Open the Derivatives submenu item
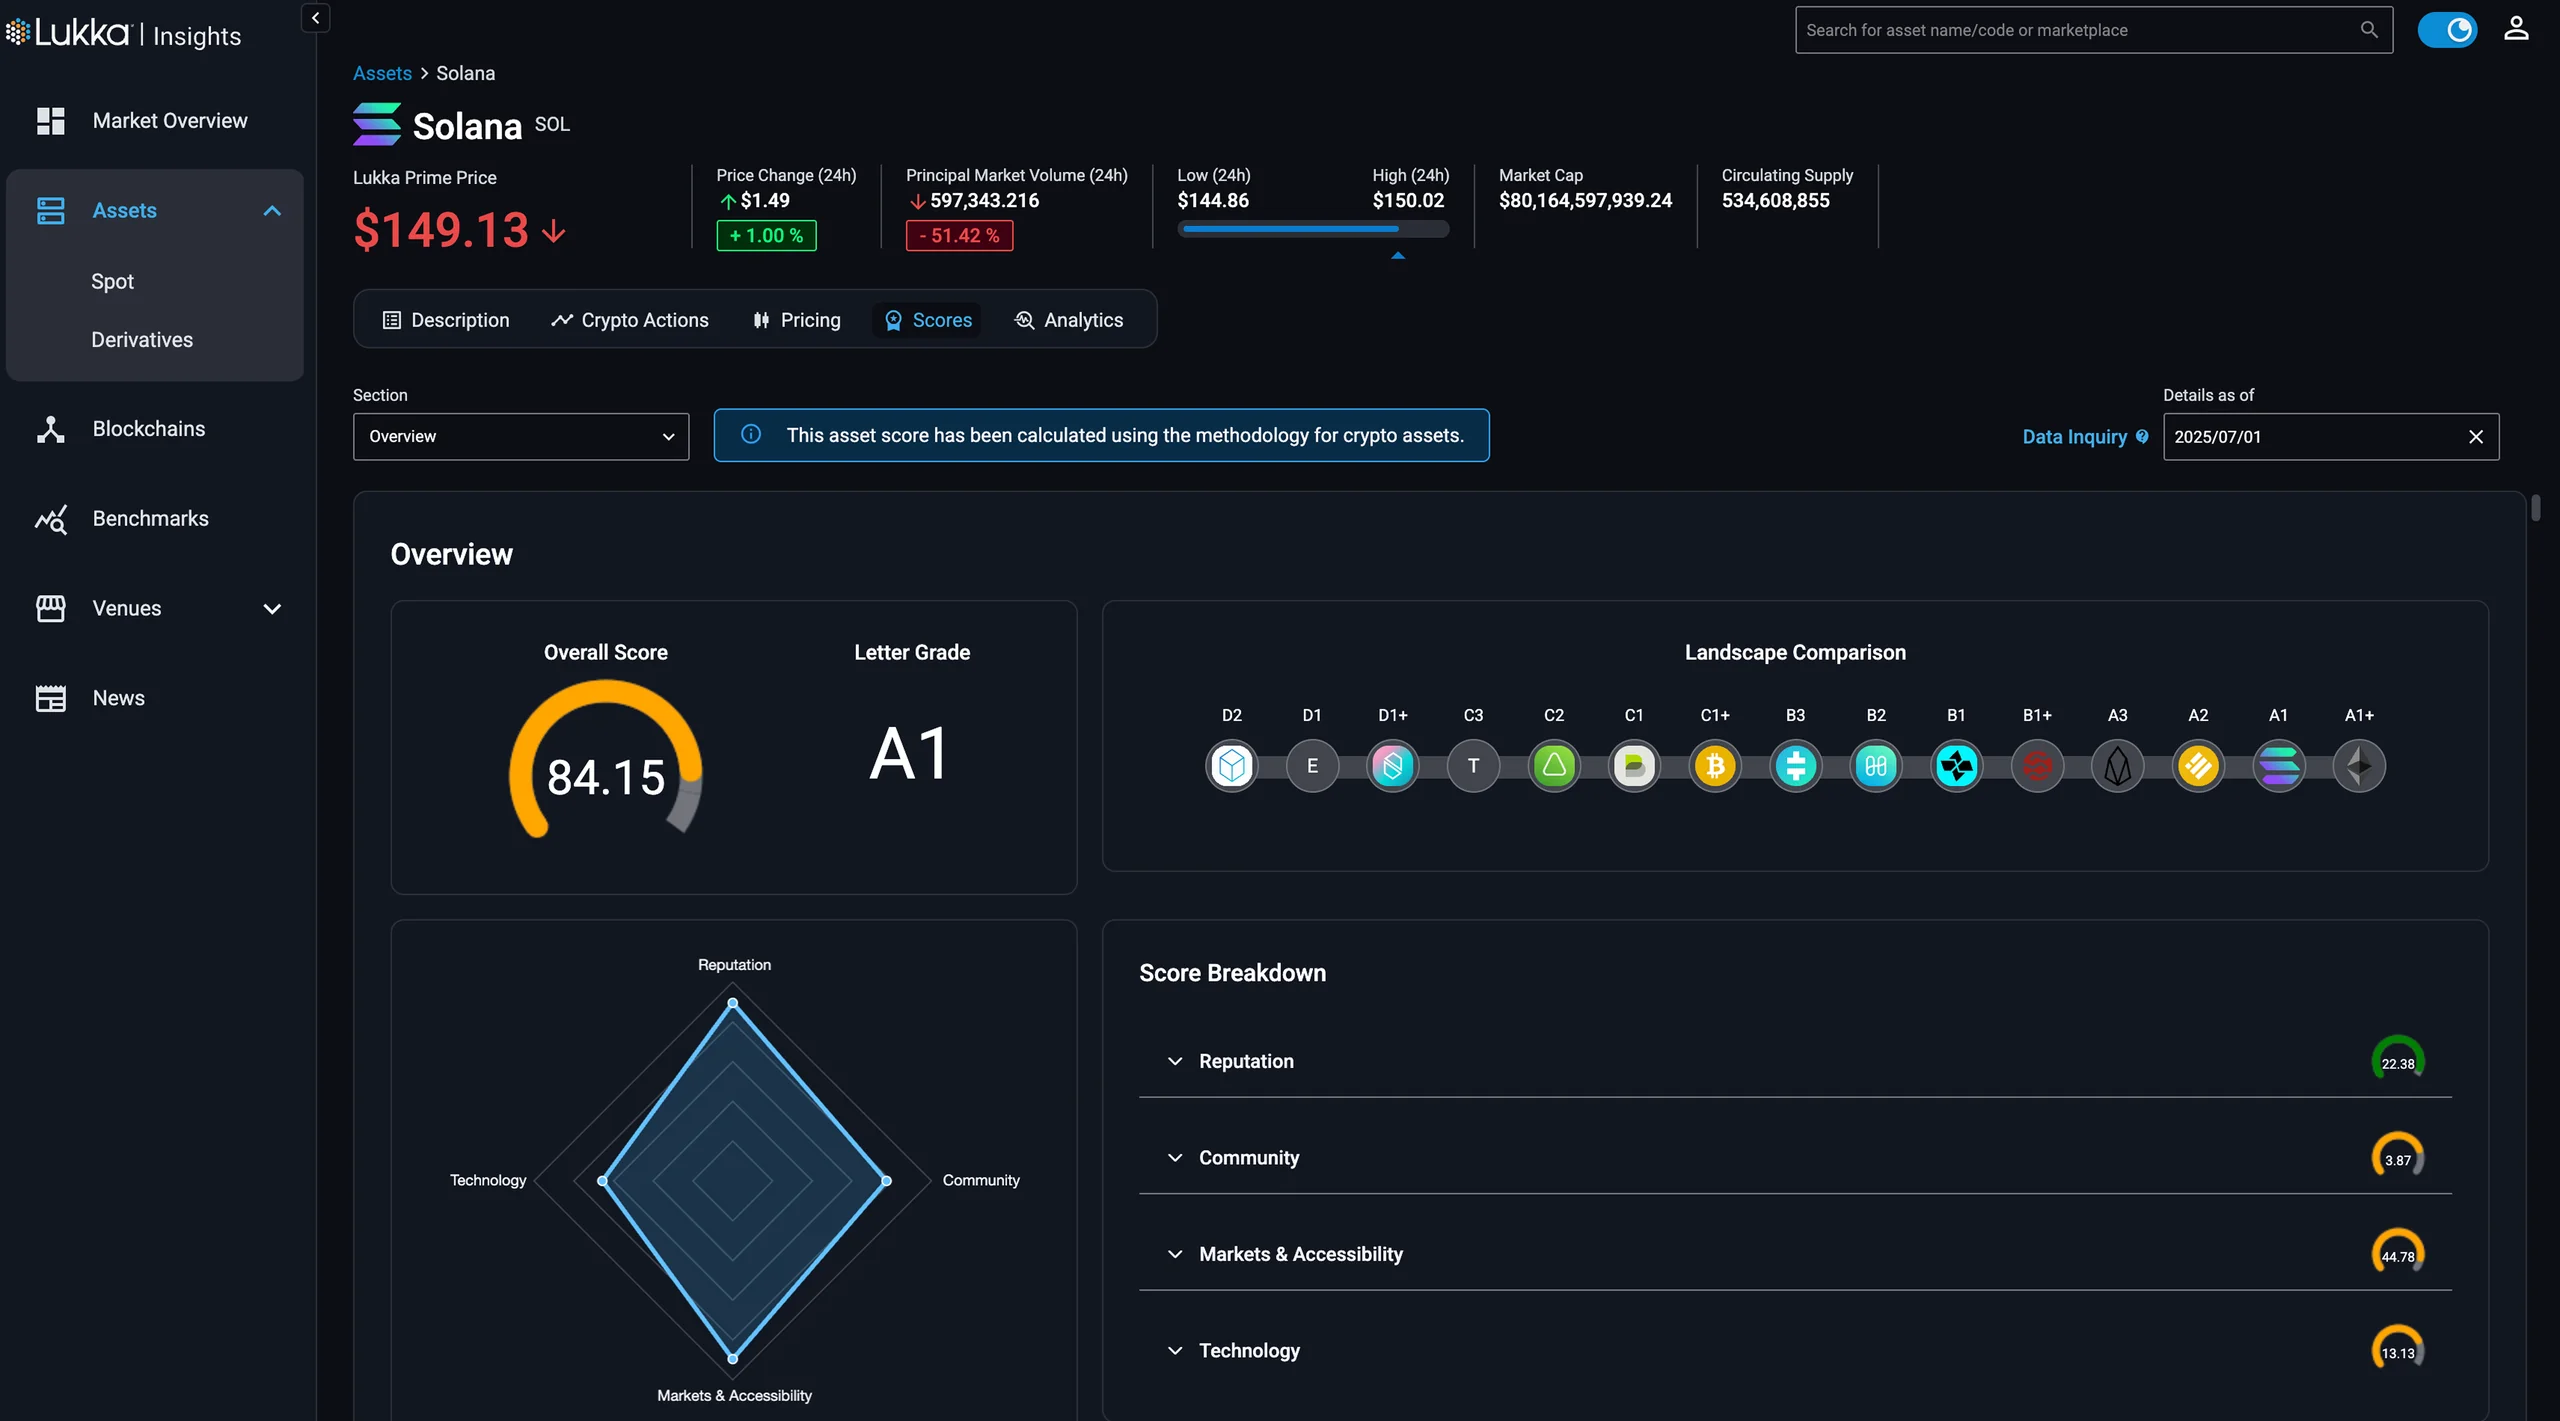Viewport: 2560px width, 1421px height. pos(142,340)
